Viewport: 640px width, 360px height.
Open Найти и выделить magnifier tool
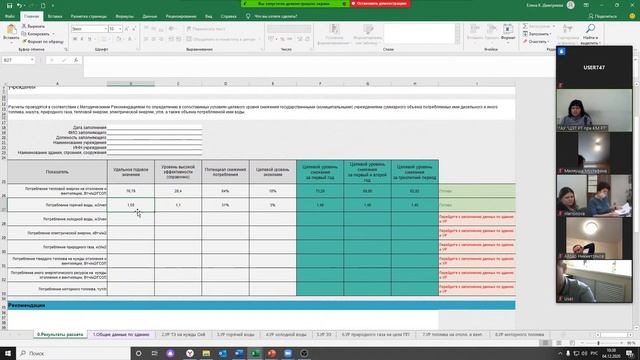tap(590, 33)
